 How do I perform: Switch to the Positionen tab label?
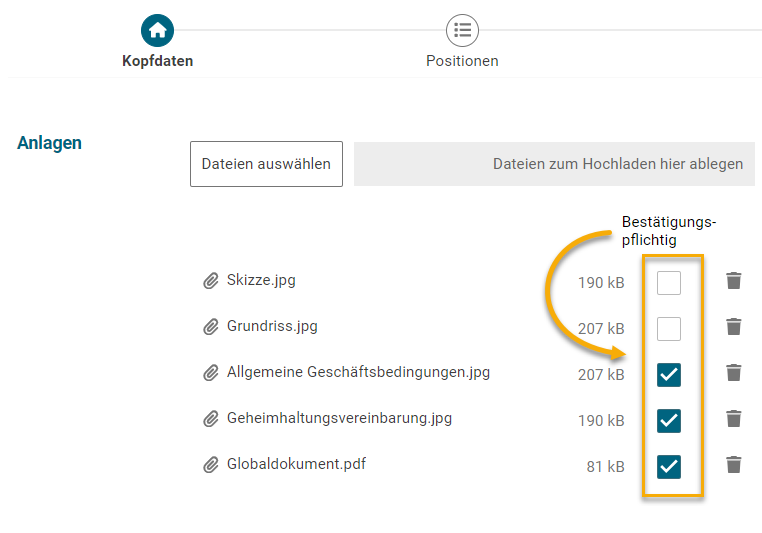pos(462,61)
